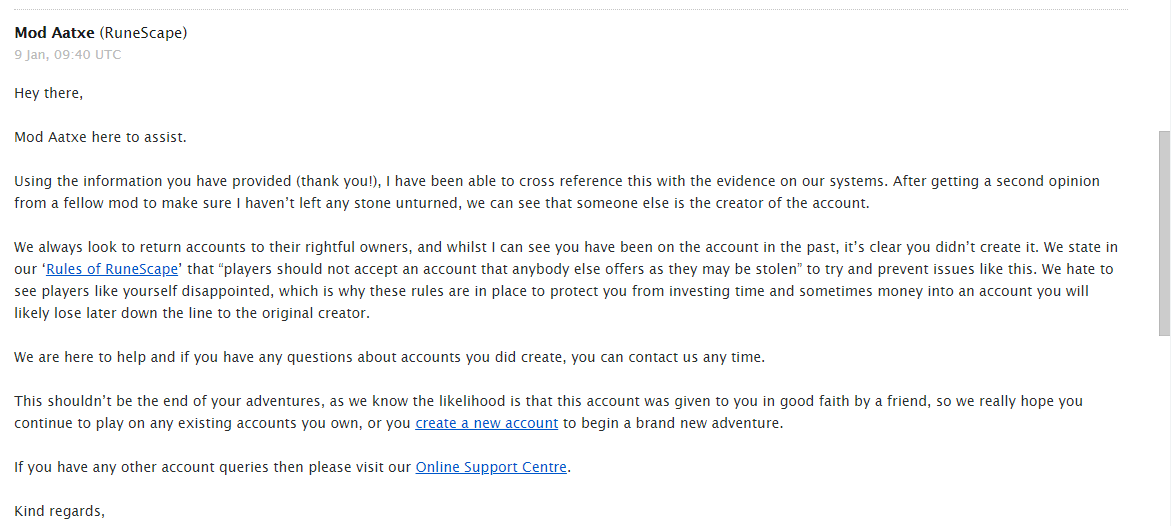Click the quoted 'players should not accept' rule text
This screenshot has height=526, width=1176.
(420, 269)
